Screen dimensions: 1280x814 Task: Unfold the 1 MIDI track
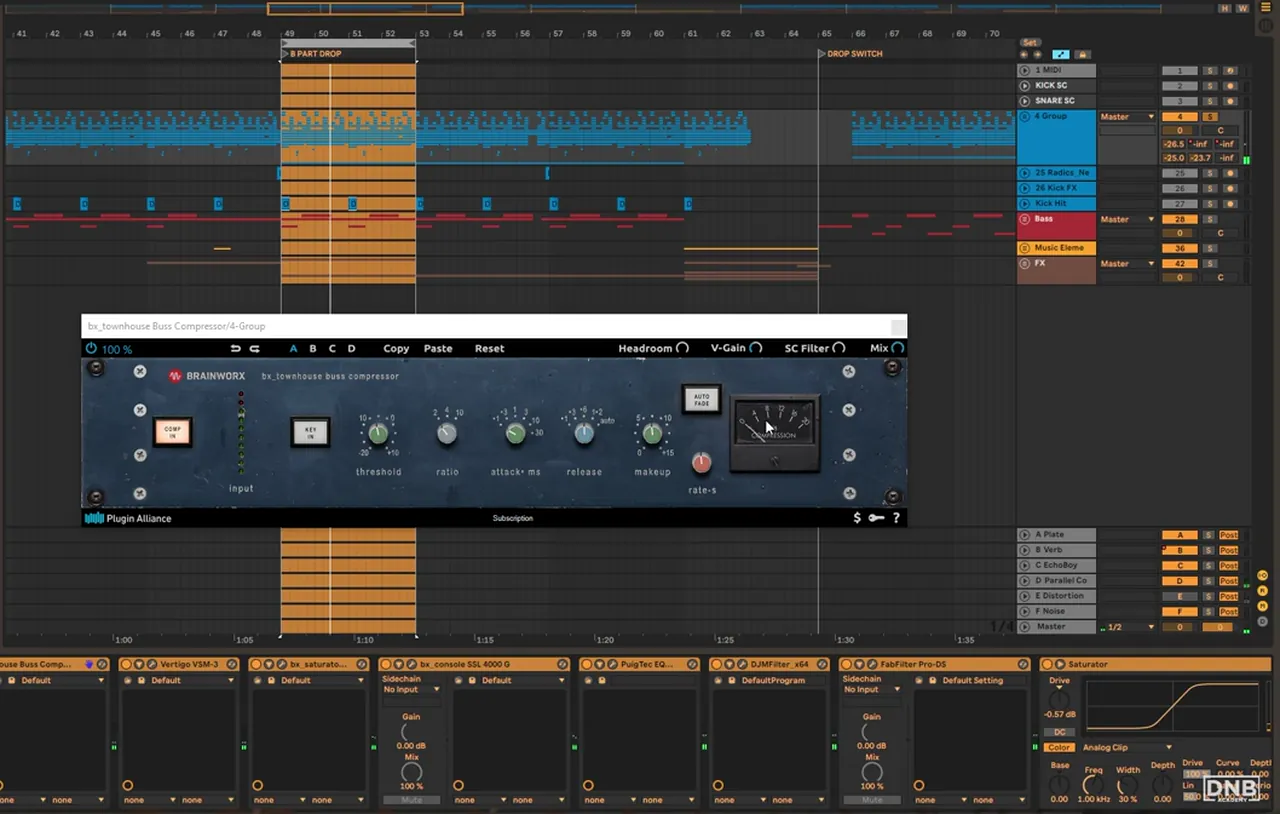[1025, 71]
